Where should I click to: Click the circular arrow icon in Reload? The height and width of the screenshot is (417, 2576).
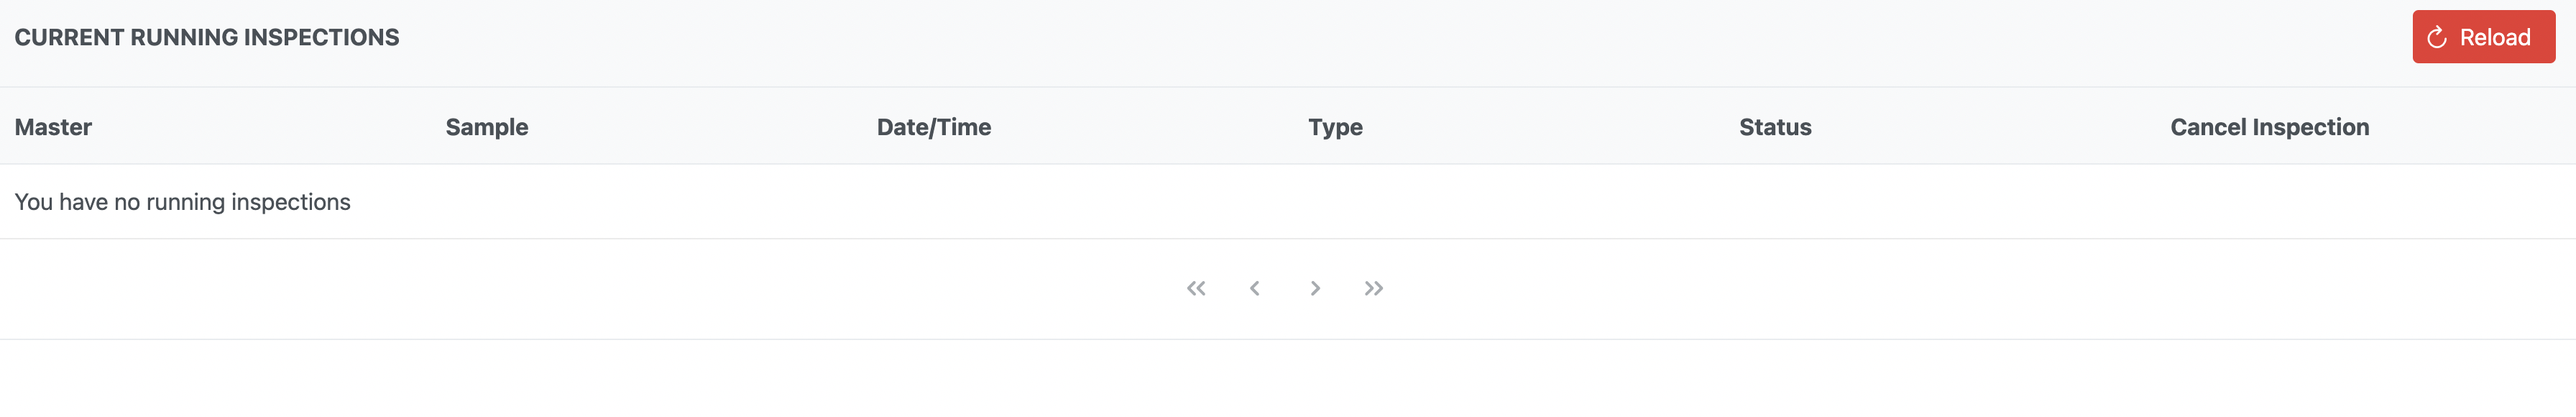tap(2437, 38)
